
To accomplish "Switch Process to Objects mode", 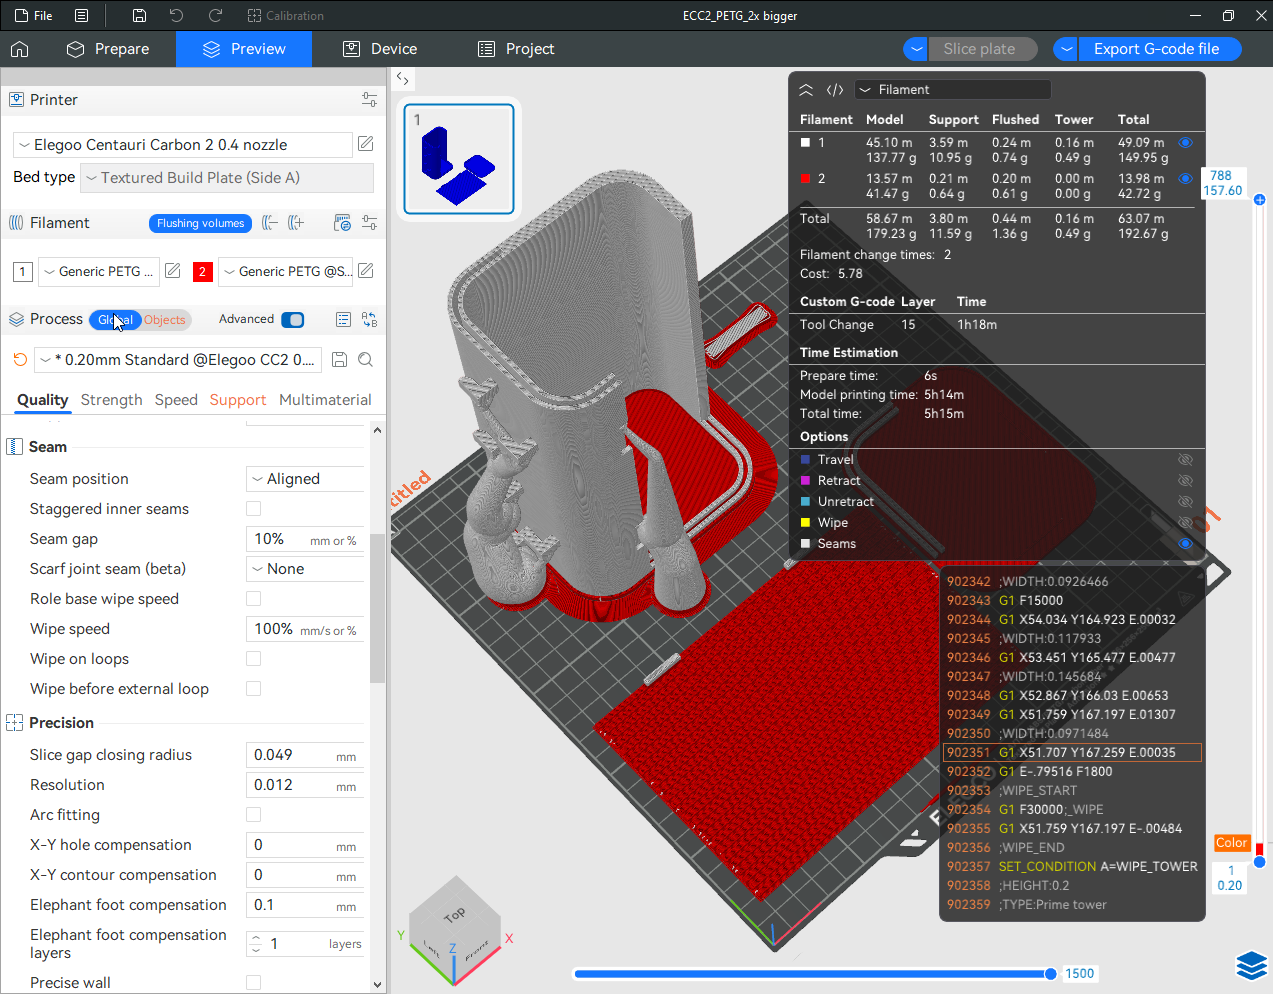I will click(x=165, y=320).
